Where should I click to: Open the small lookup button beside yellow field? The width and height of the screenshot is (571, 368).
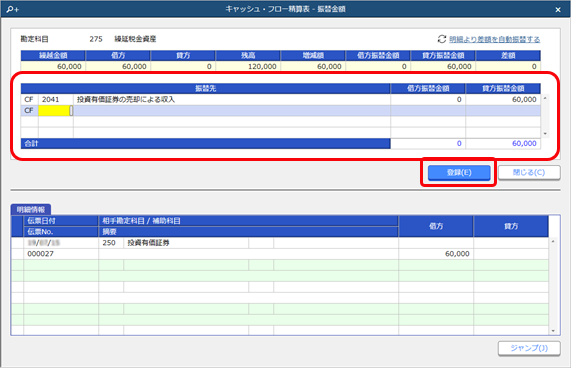tap(71, 111)
